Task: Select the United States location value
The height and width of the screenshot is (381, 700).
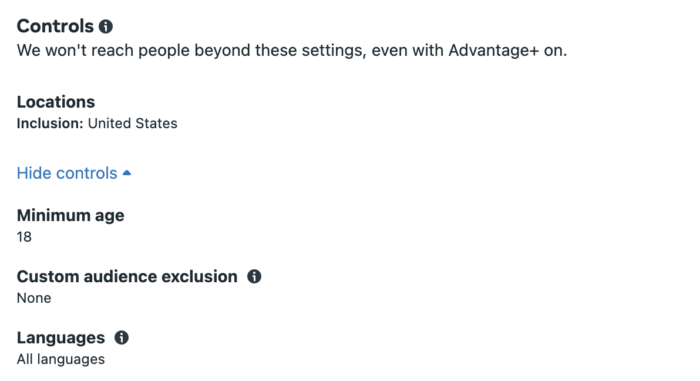Action: tap(133, 123)
